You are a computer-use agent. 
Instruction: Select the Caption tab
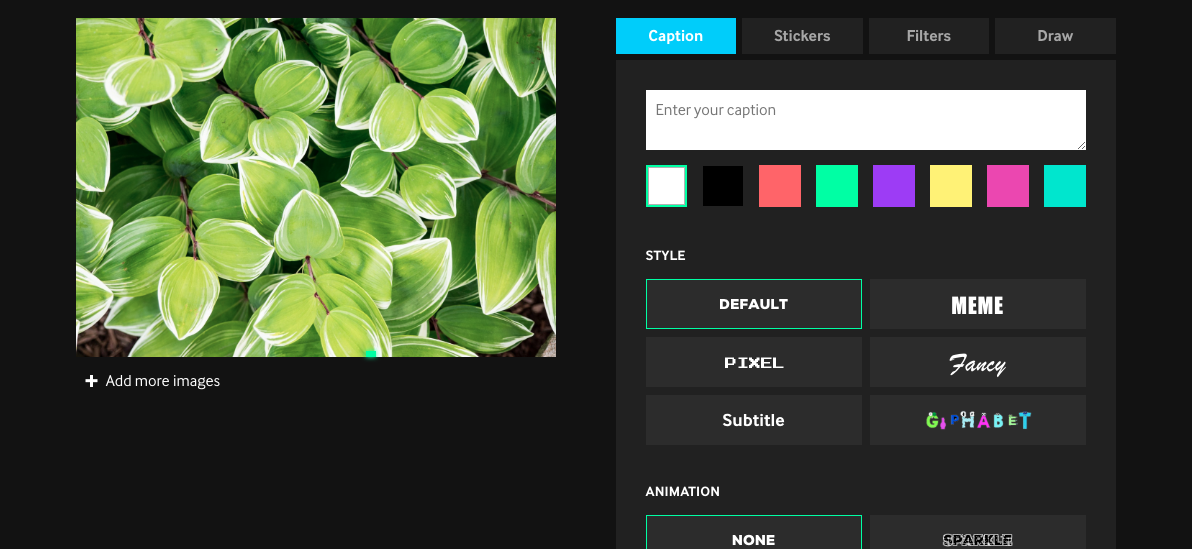(x=675, y=36)
